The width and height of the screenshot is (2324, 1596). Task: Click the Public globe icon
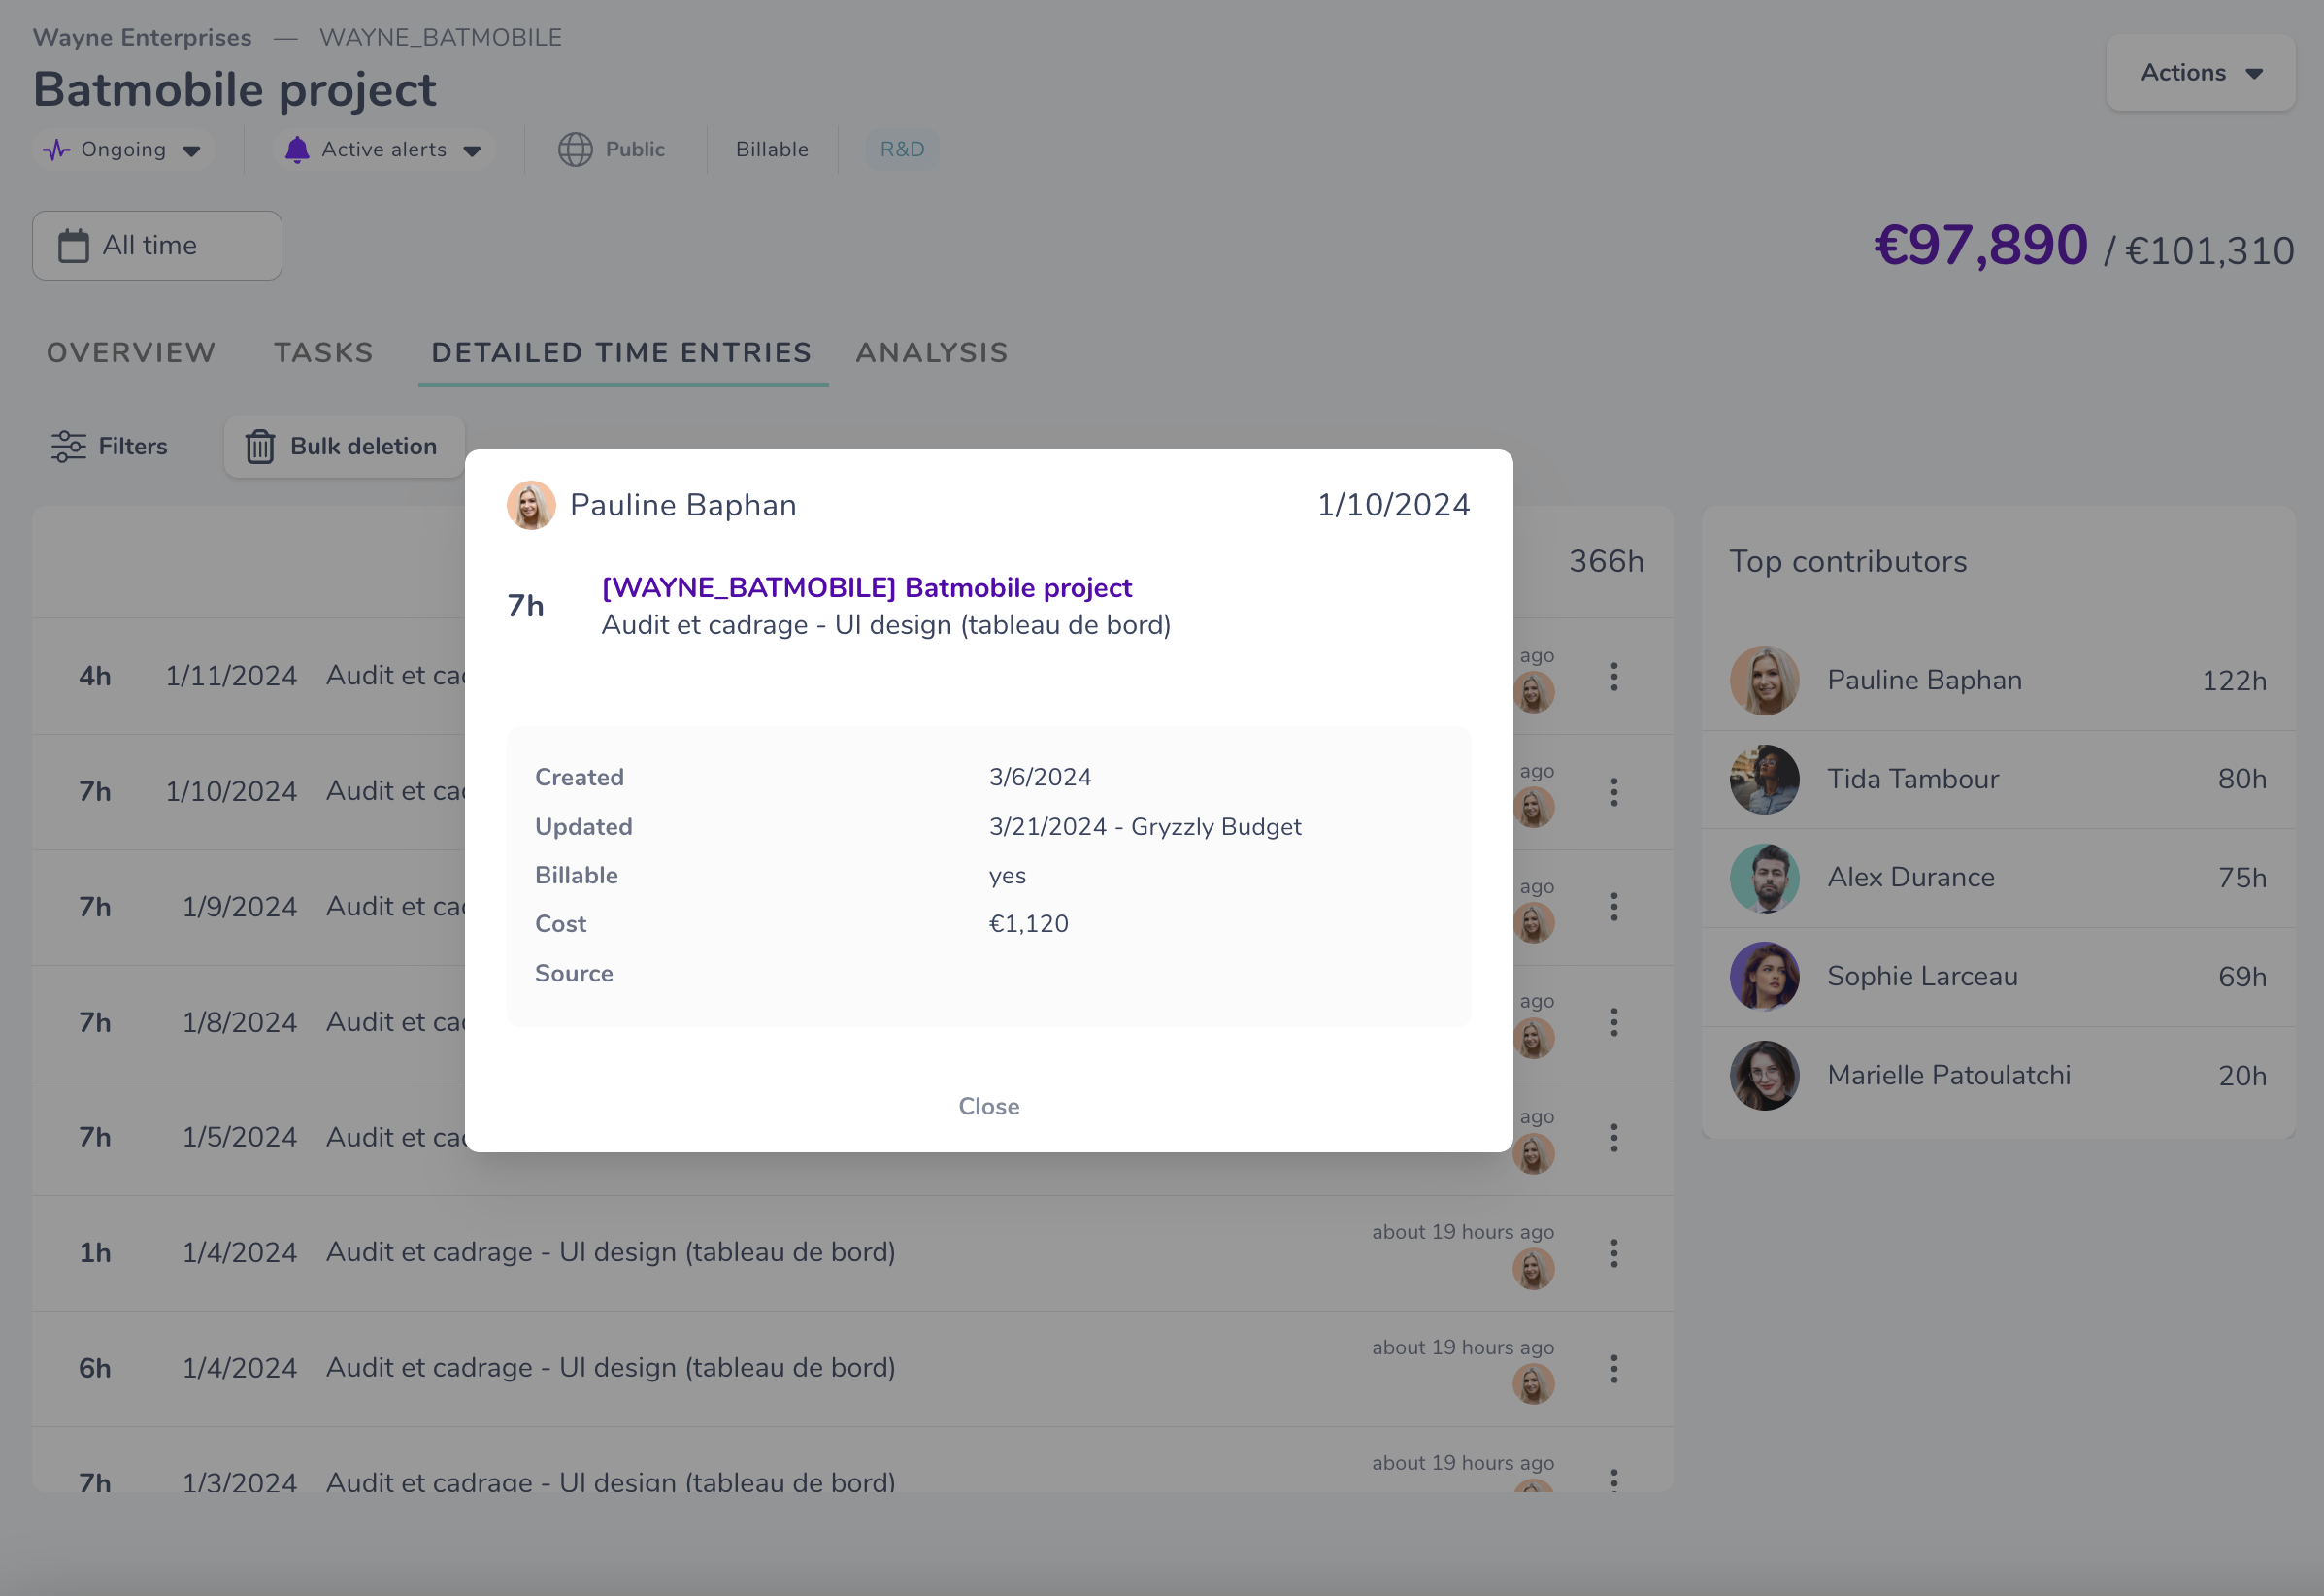tap(575, 150)
